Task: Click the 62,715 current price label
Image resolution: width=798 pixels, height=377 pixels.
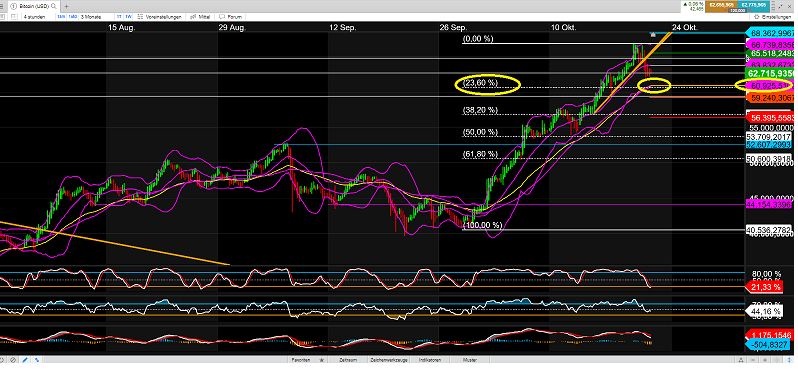Action: tap(770, 74)
